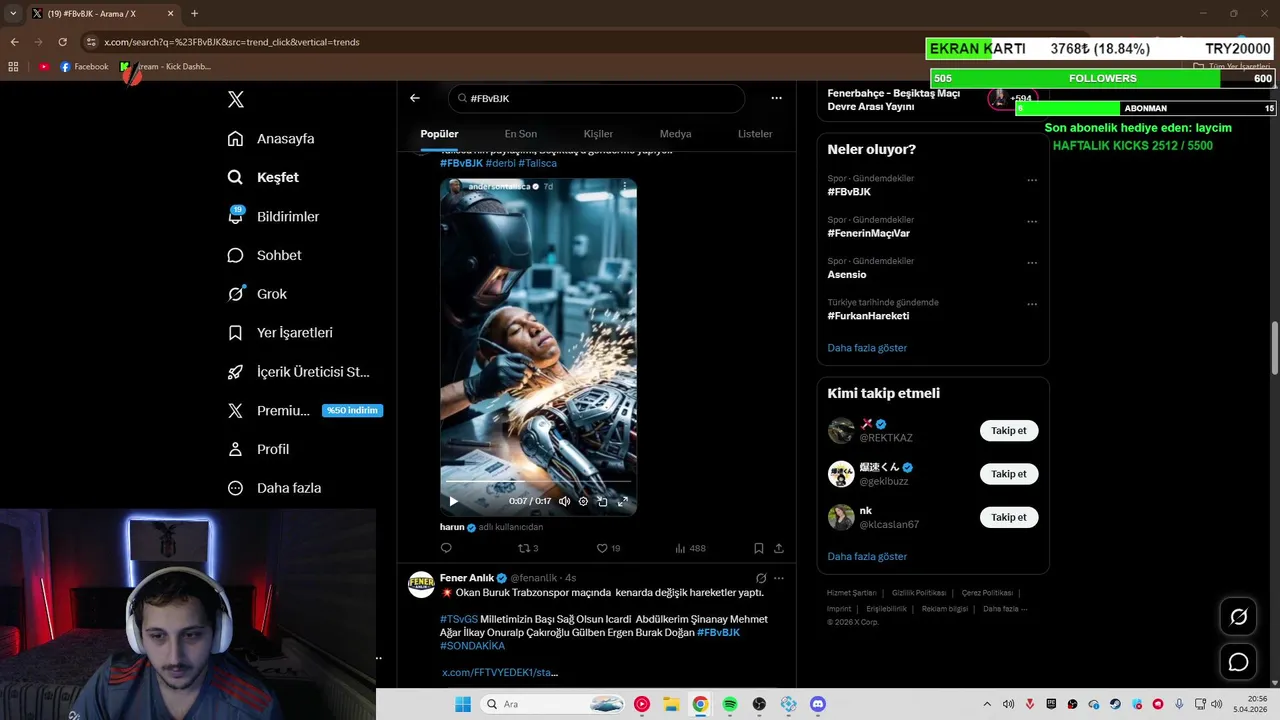Open Discord from the taskbar
1280x720 pixels.
(818, 704)
